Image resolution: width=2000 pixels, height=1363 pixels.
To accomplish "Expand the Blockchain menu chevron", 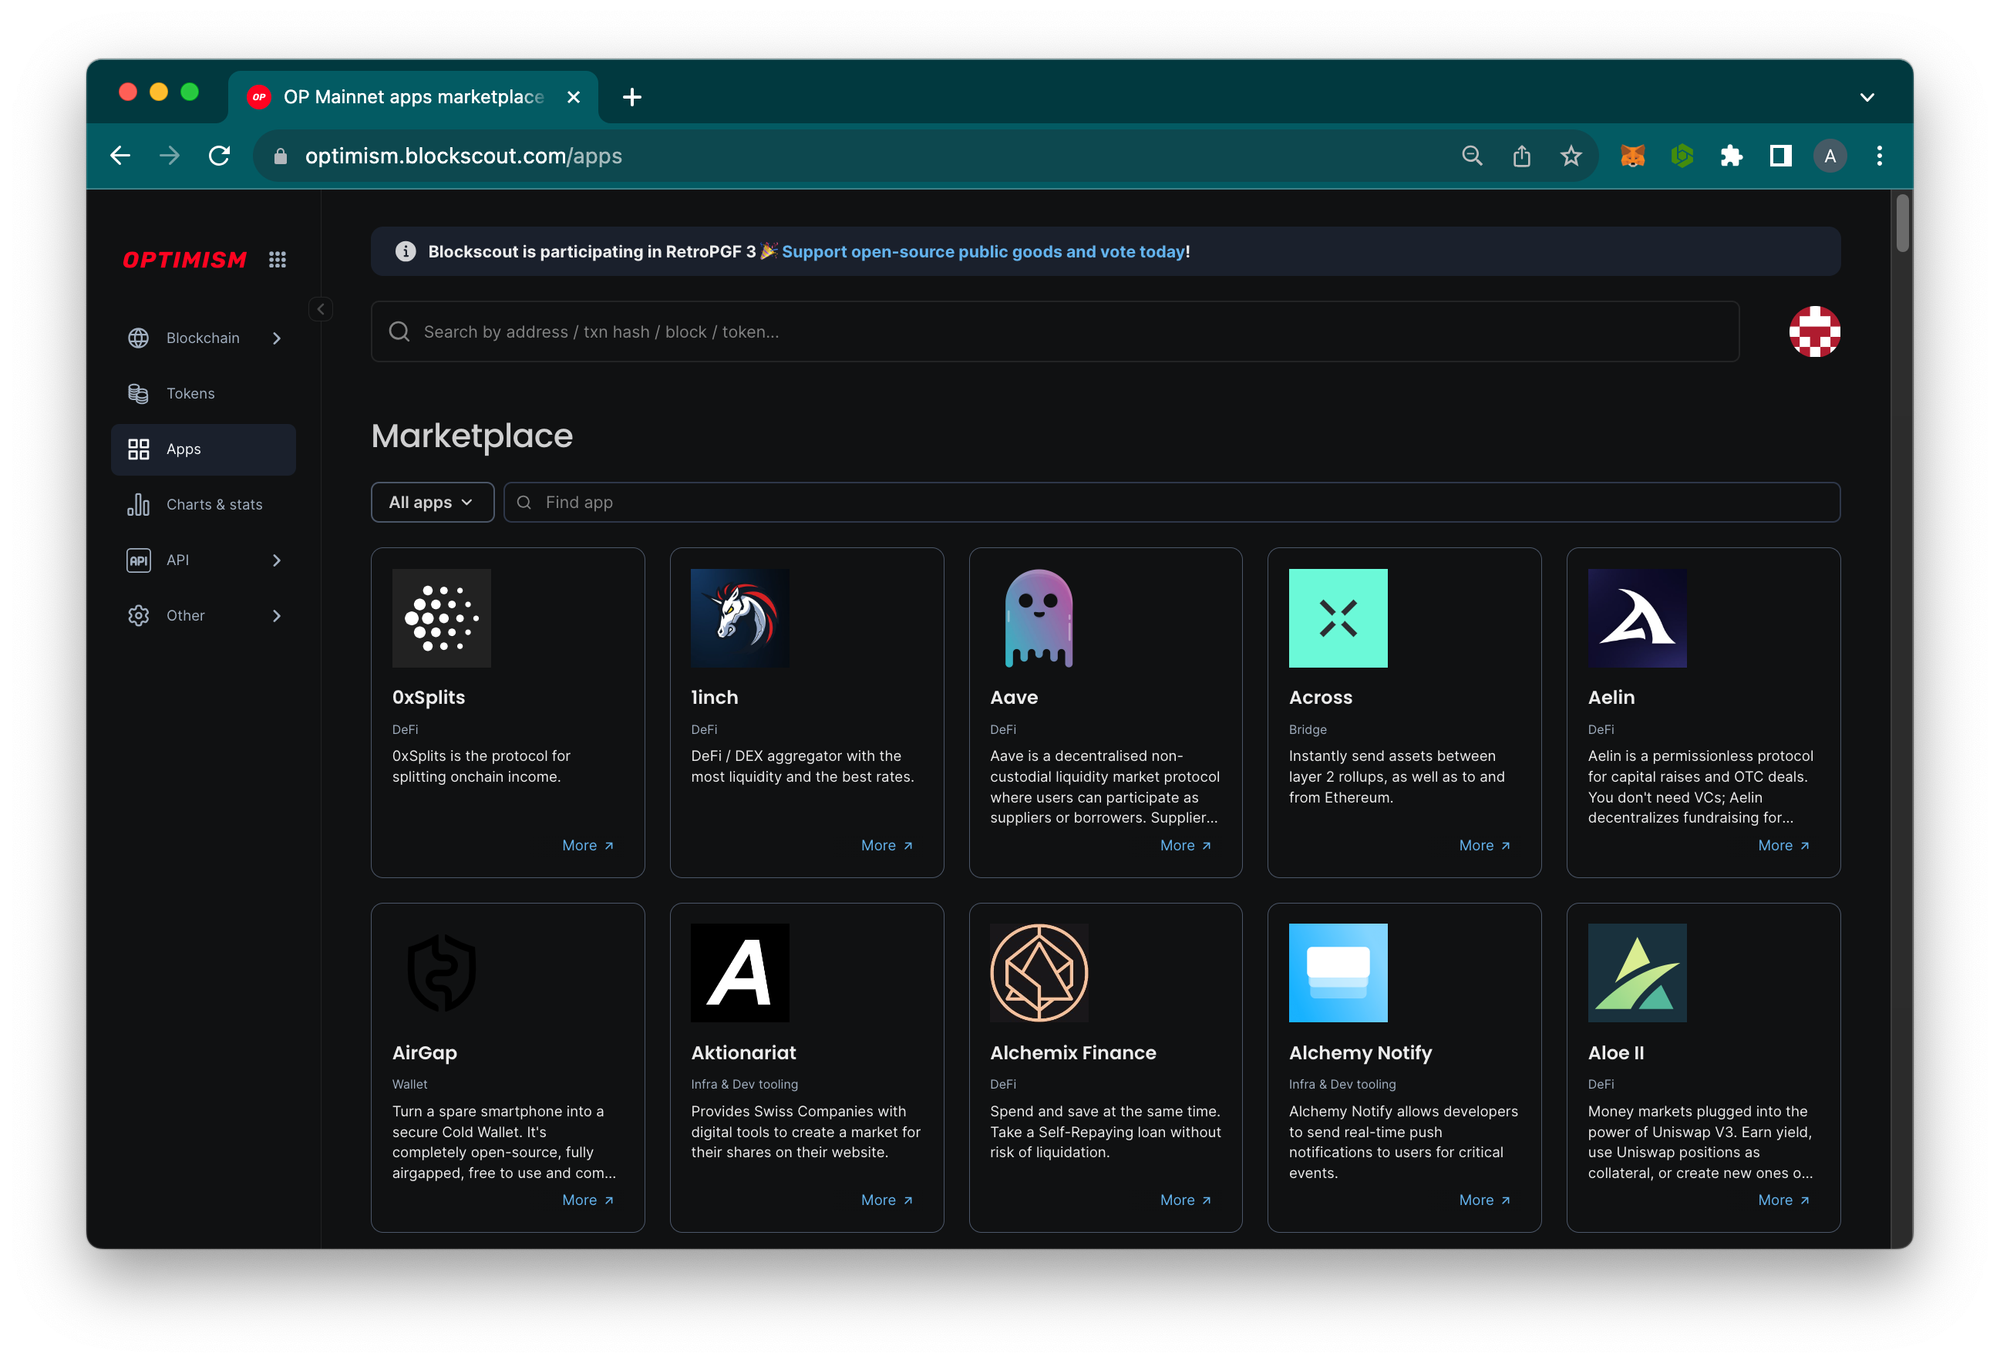I will [x=277, y=339].
